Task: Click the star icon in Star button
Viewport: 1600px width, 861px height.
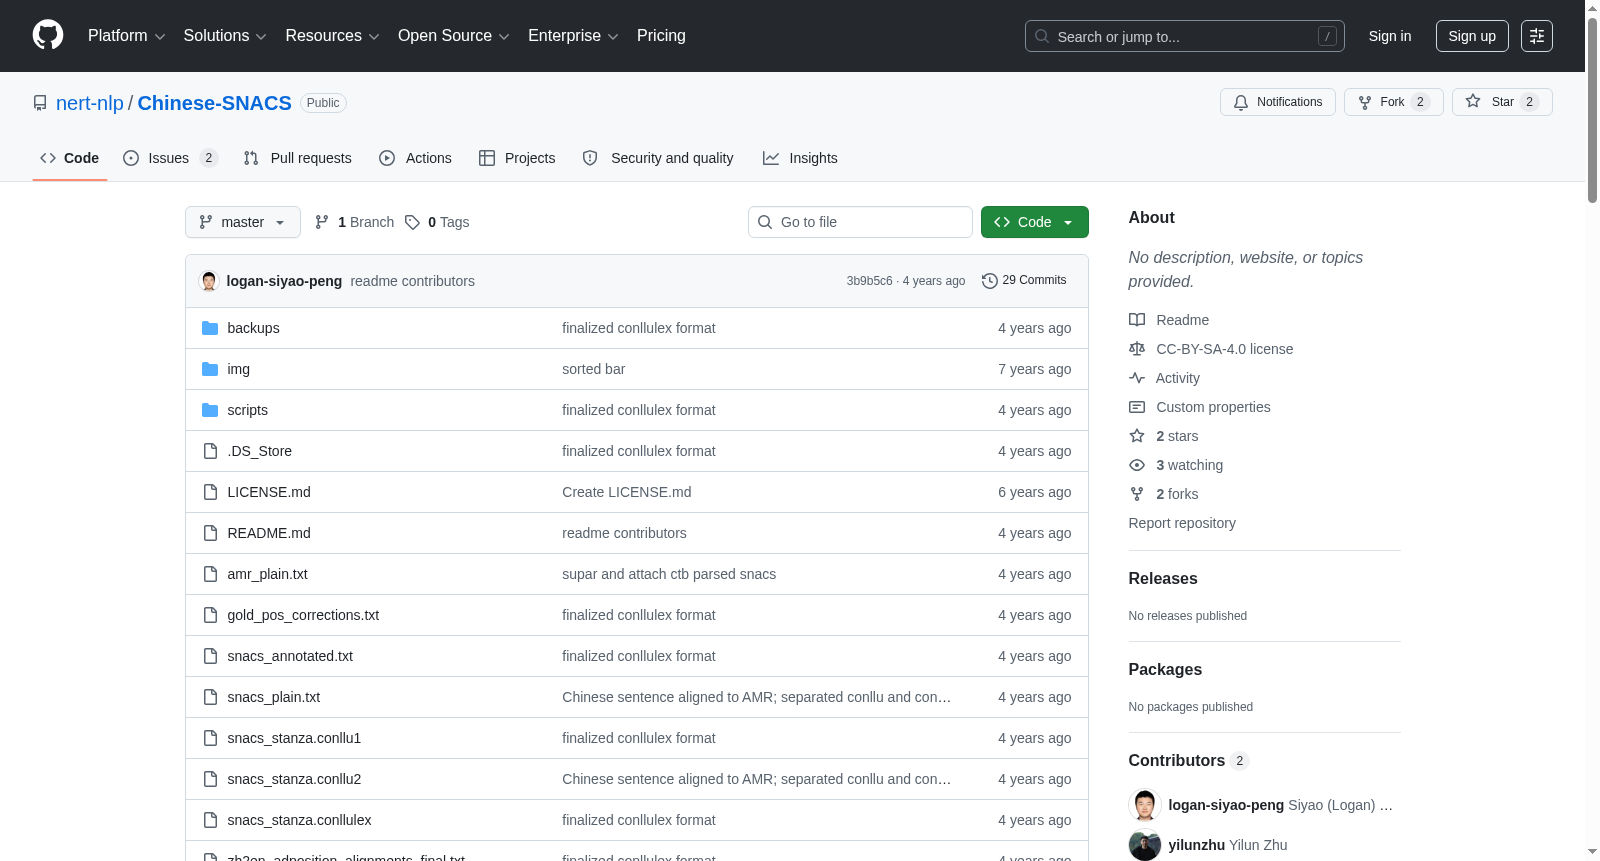Action: point(1473,101)
